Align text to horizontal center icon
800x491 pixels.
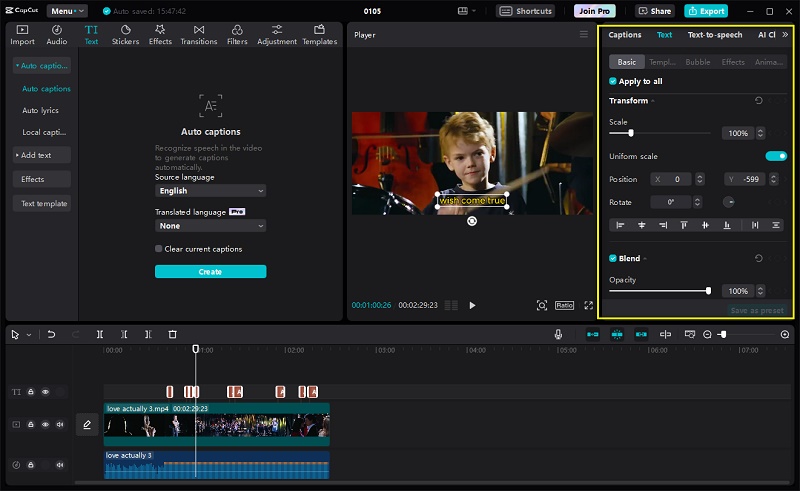[641, 225]
